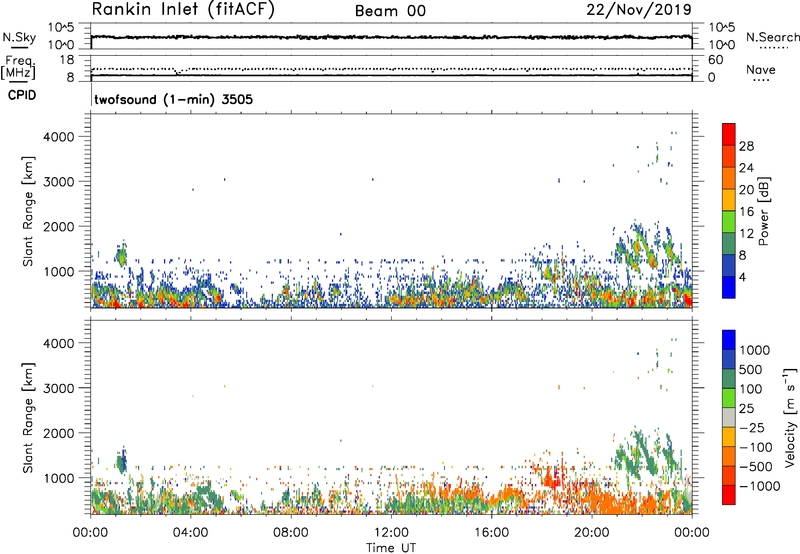
Task: Click the 'N.Sky' label
Action: click(x=19, y=37)
